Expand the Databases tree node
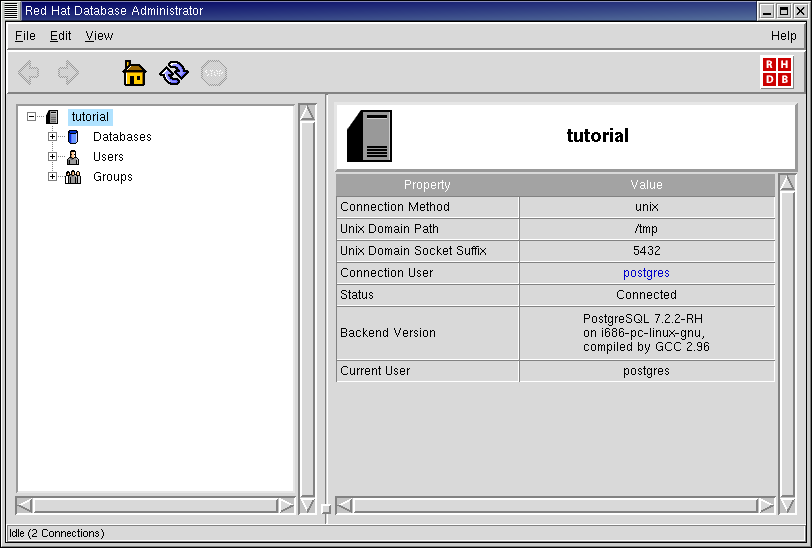This screenshot has height=548, width=812. click(52, 137)
